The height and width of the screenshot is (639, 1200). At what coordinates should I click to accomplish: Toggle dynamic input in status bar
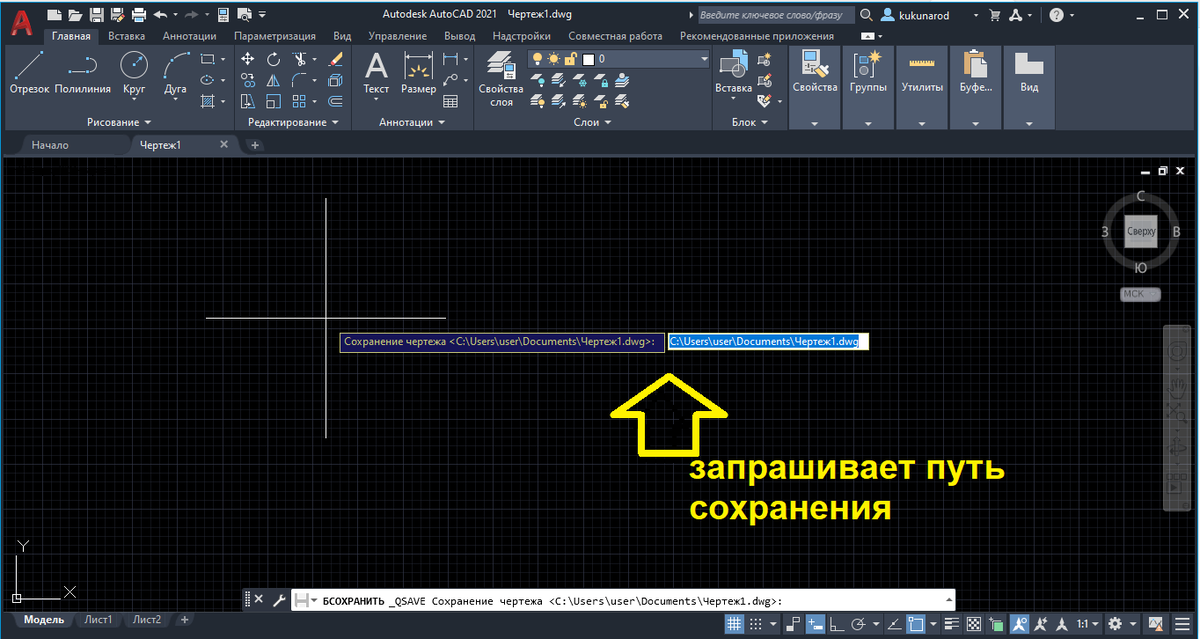click(x=815, y=623)
